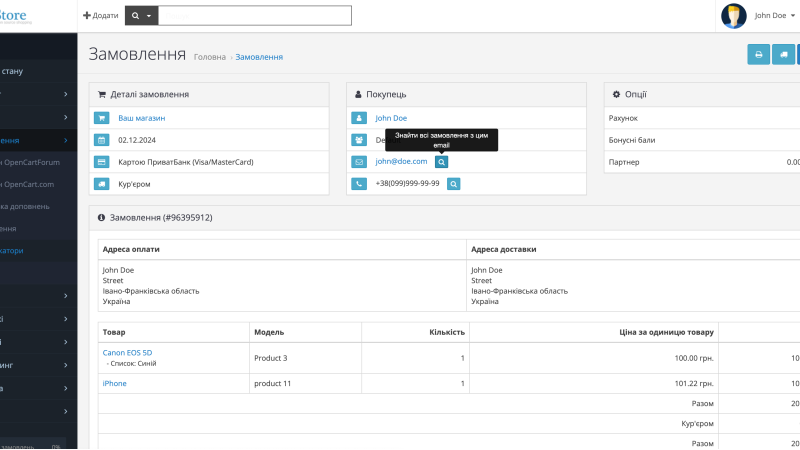The width and height of the screenshot is (800, 450).
Task: Click the customer group icon
Action: (x=359, y=140)
